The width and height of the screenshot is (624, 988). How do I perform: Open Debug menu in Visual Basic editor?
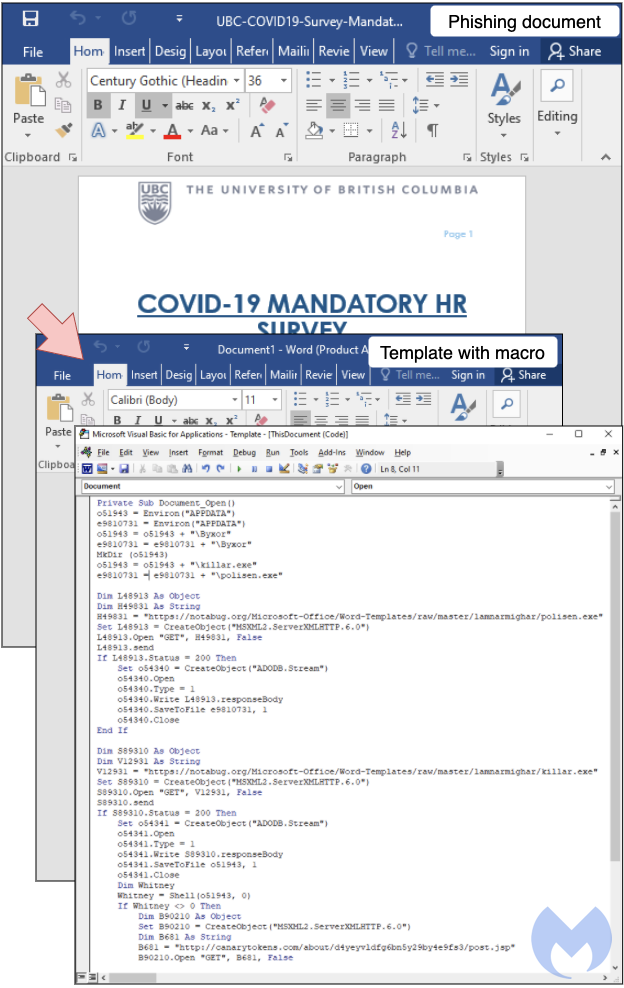[244, 452]
